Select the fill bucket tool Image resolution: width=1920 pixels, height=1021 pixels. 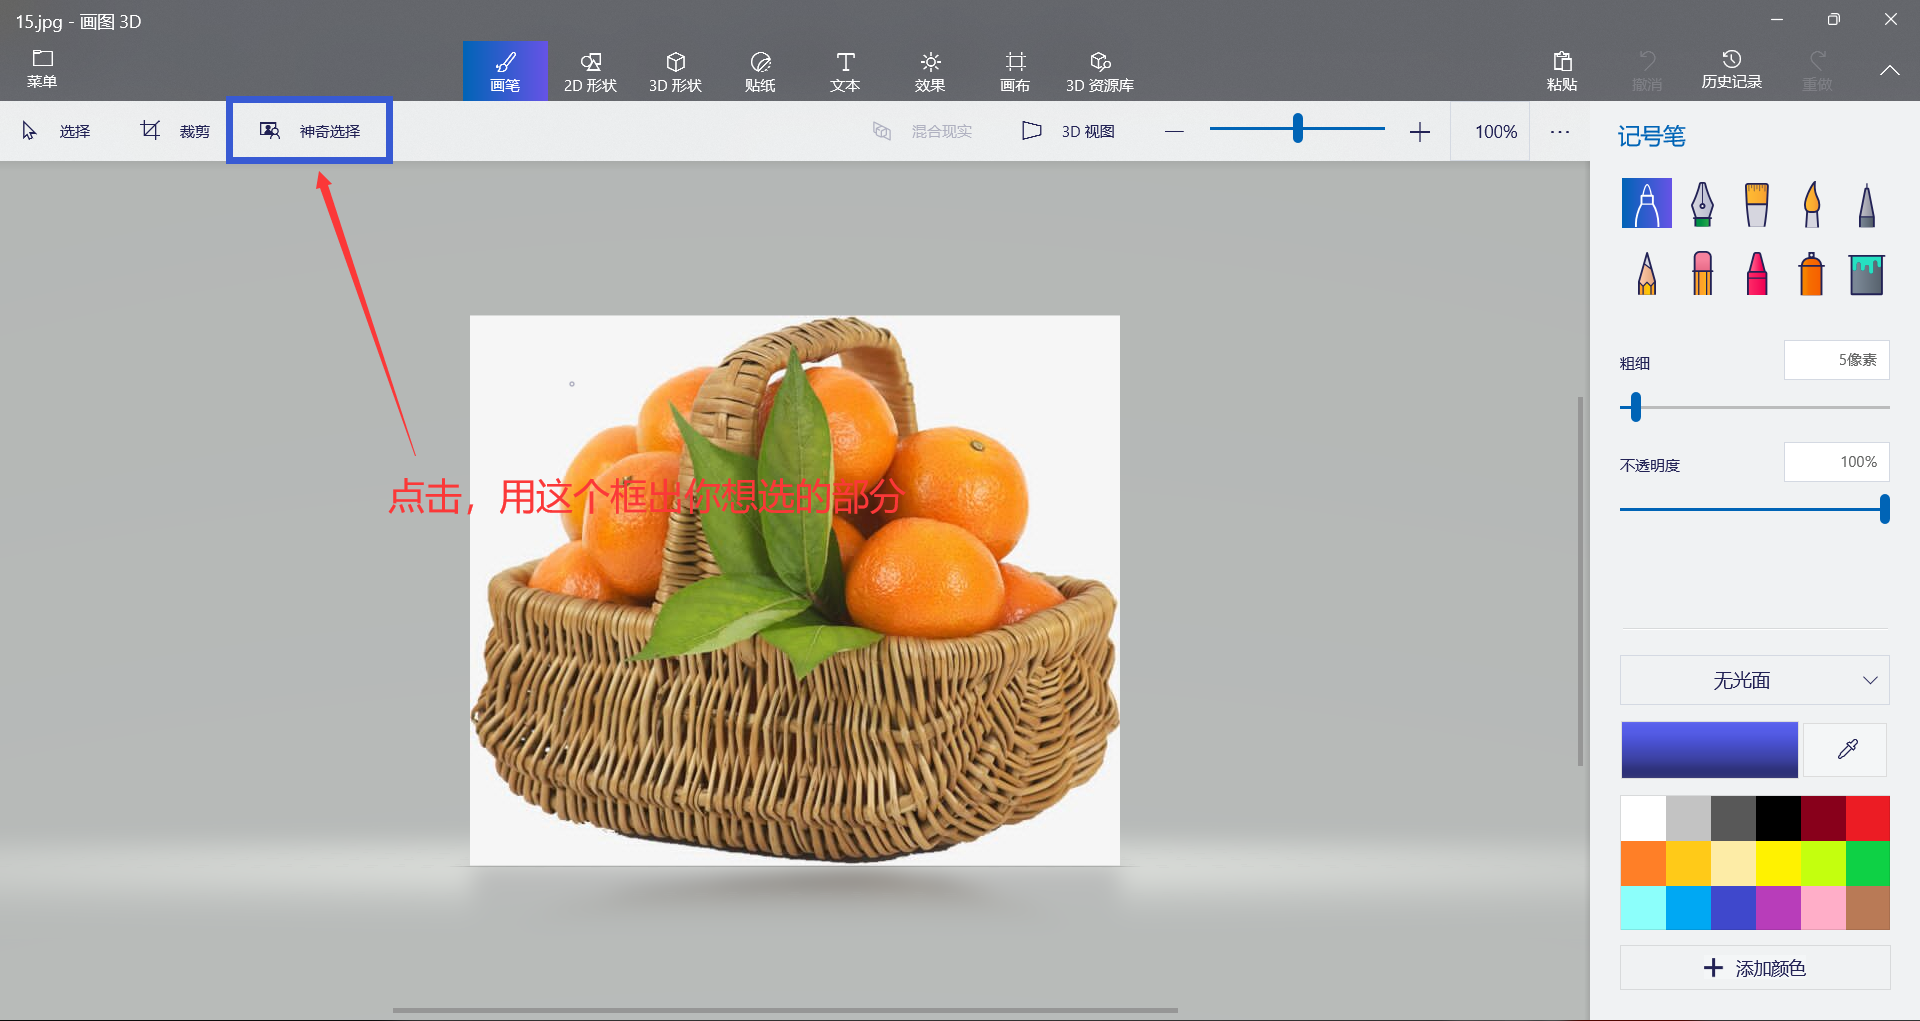(1866, 273)
